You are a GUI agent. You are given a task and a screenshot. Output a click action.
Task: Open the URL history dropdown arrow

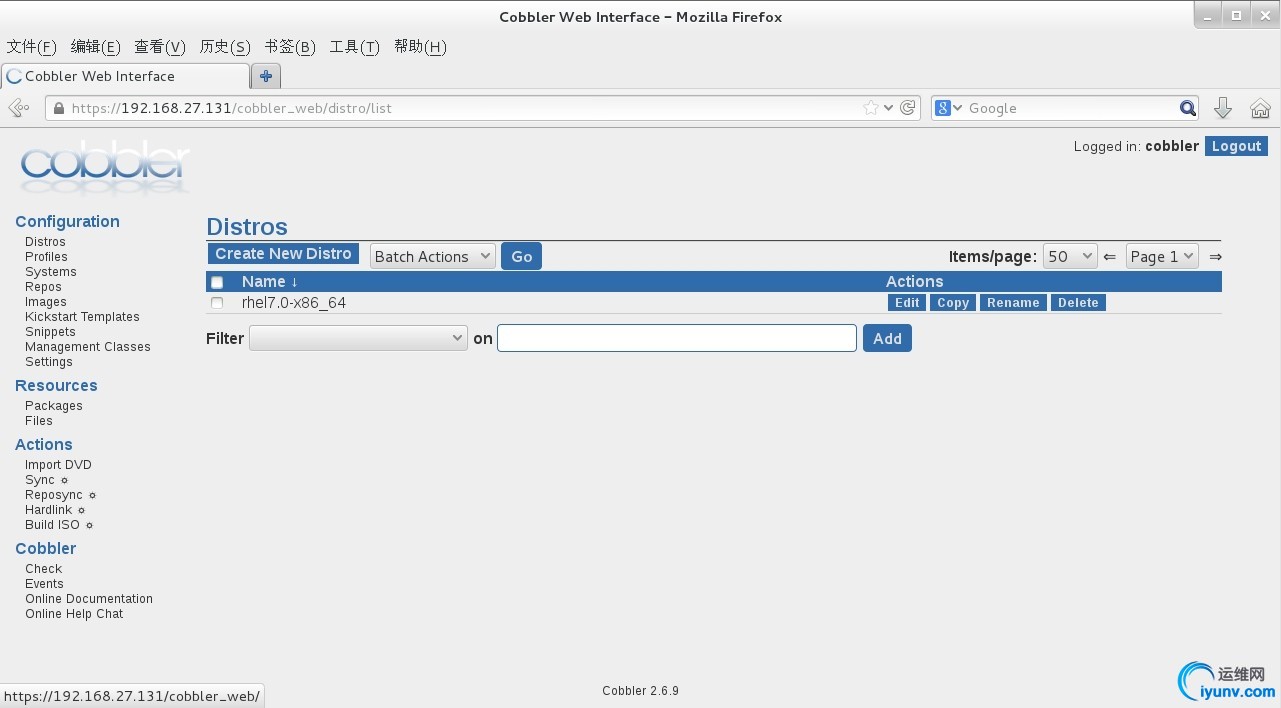[x=889, y=108]
